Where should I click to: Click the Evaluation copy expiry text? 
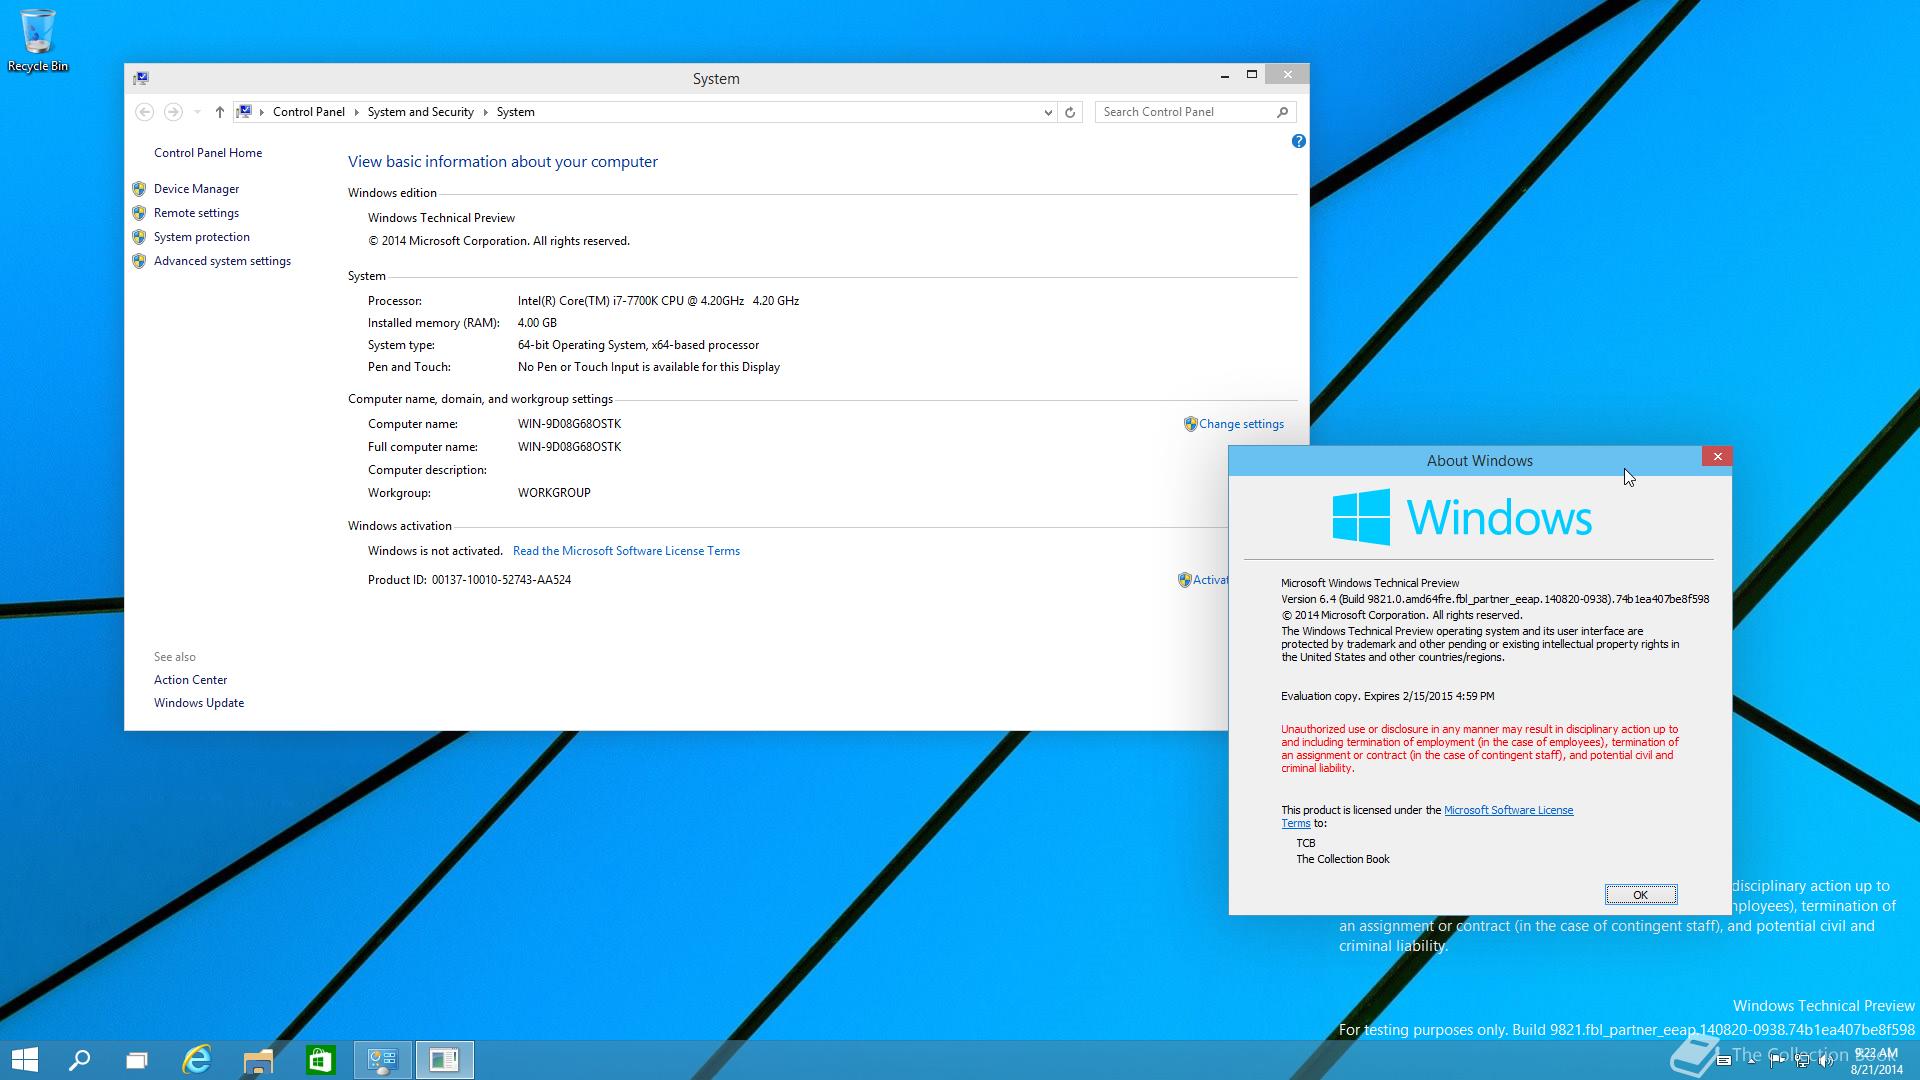(x=1387, y=696)
